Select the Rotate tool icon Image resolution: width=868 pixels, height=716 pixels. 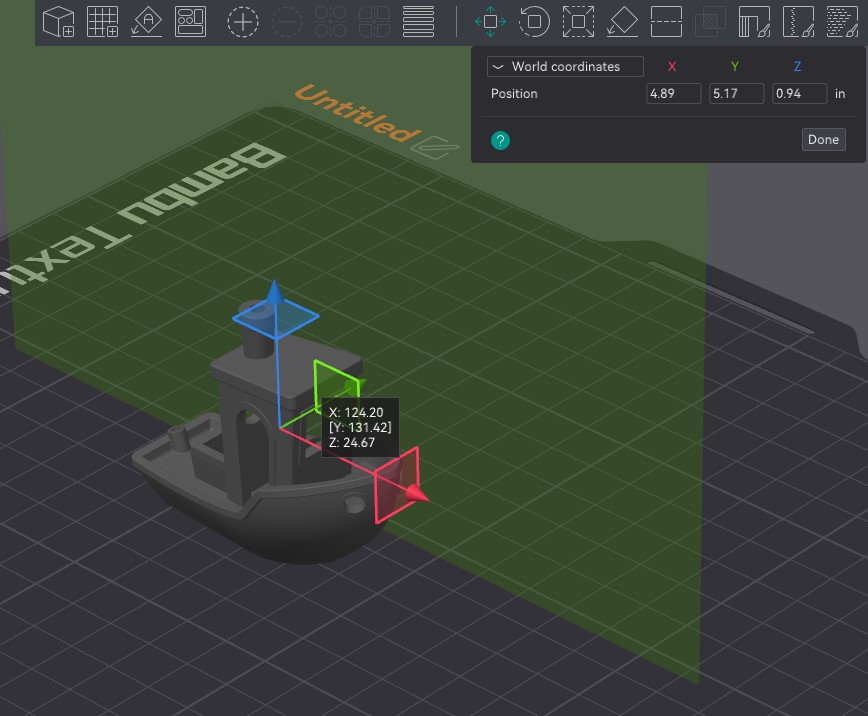[534, 22]
